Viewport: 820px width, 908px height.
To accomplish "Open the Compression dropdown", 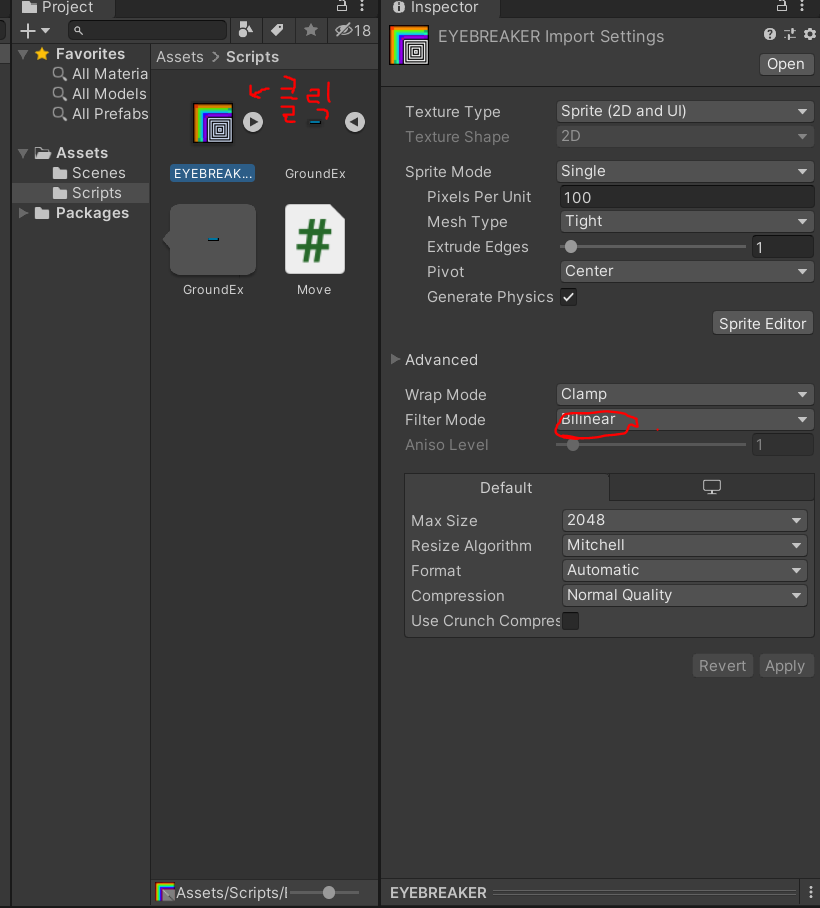I will 684,595.
